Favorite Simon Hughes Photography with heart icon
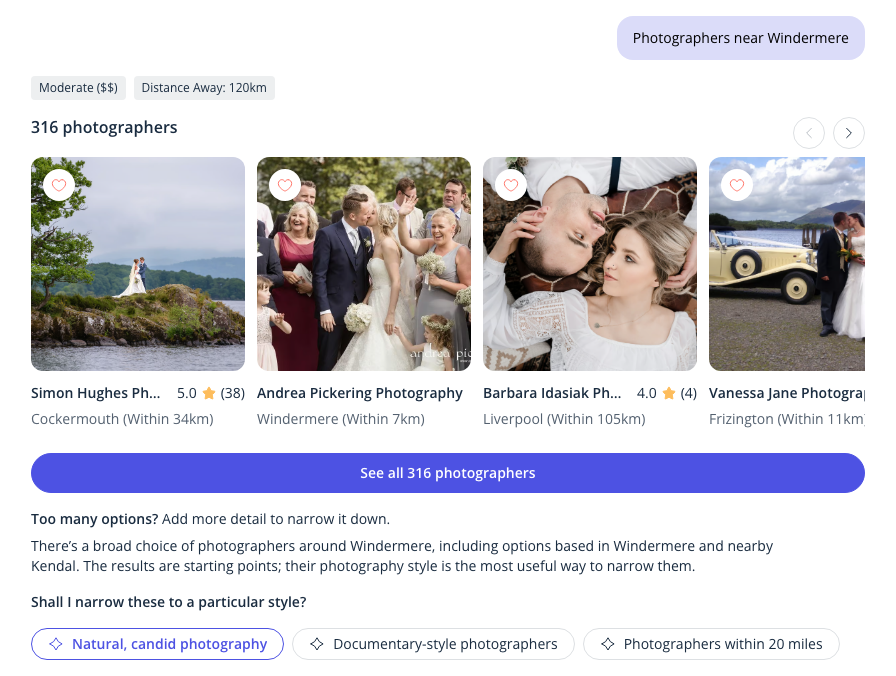 (x=59, y=185)
